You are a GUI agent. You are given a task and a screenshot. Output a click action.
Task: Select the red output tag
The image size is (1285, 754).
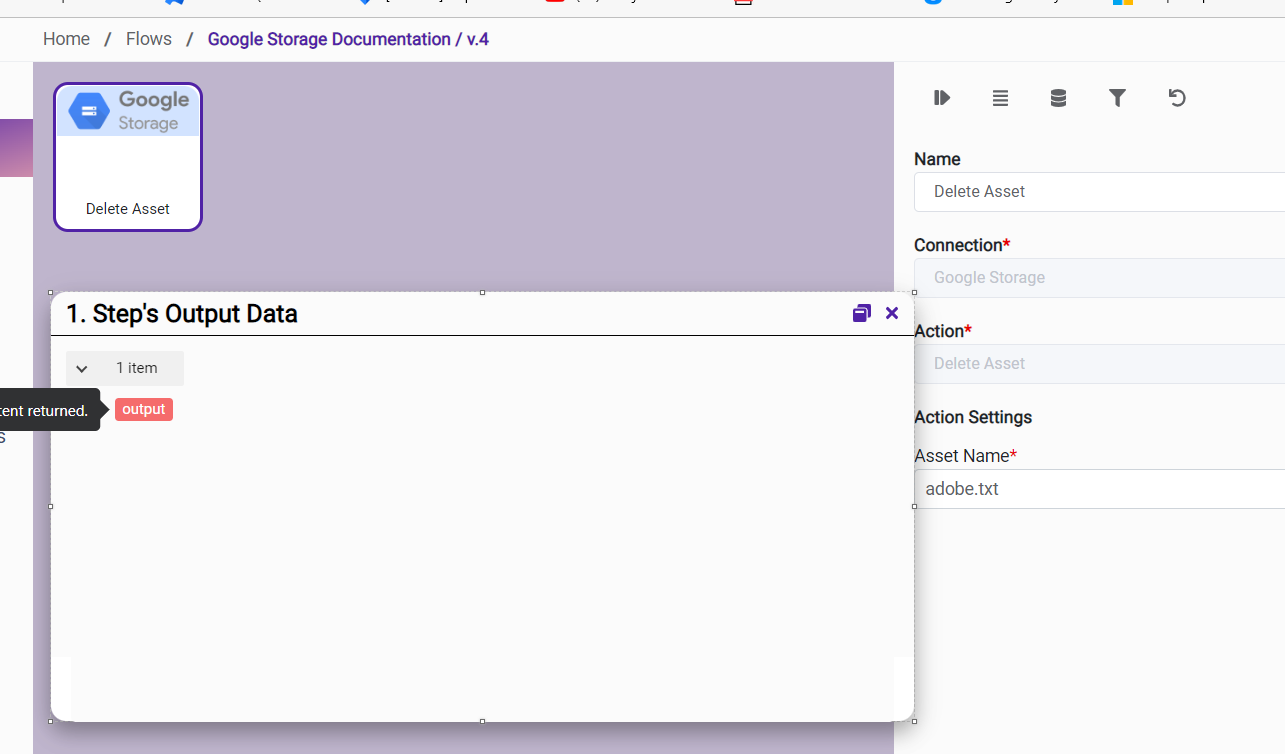tap(144, 409)
